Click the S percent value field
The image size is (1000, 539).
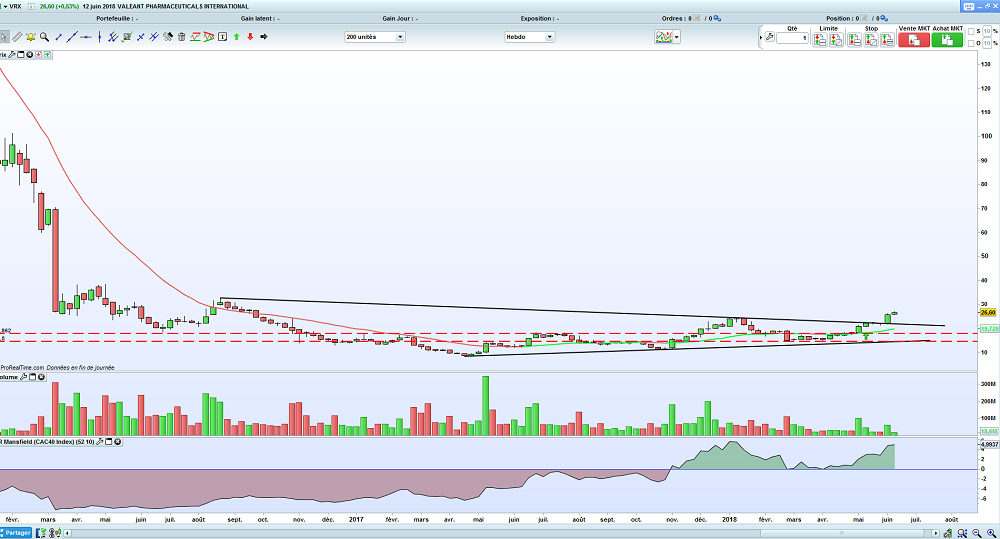(x=987, y=31)
